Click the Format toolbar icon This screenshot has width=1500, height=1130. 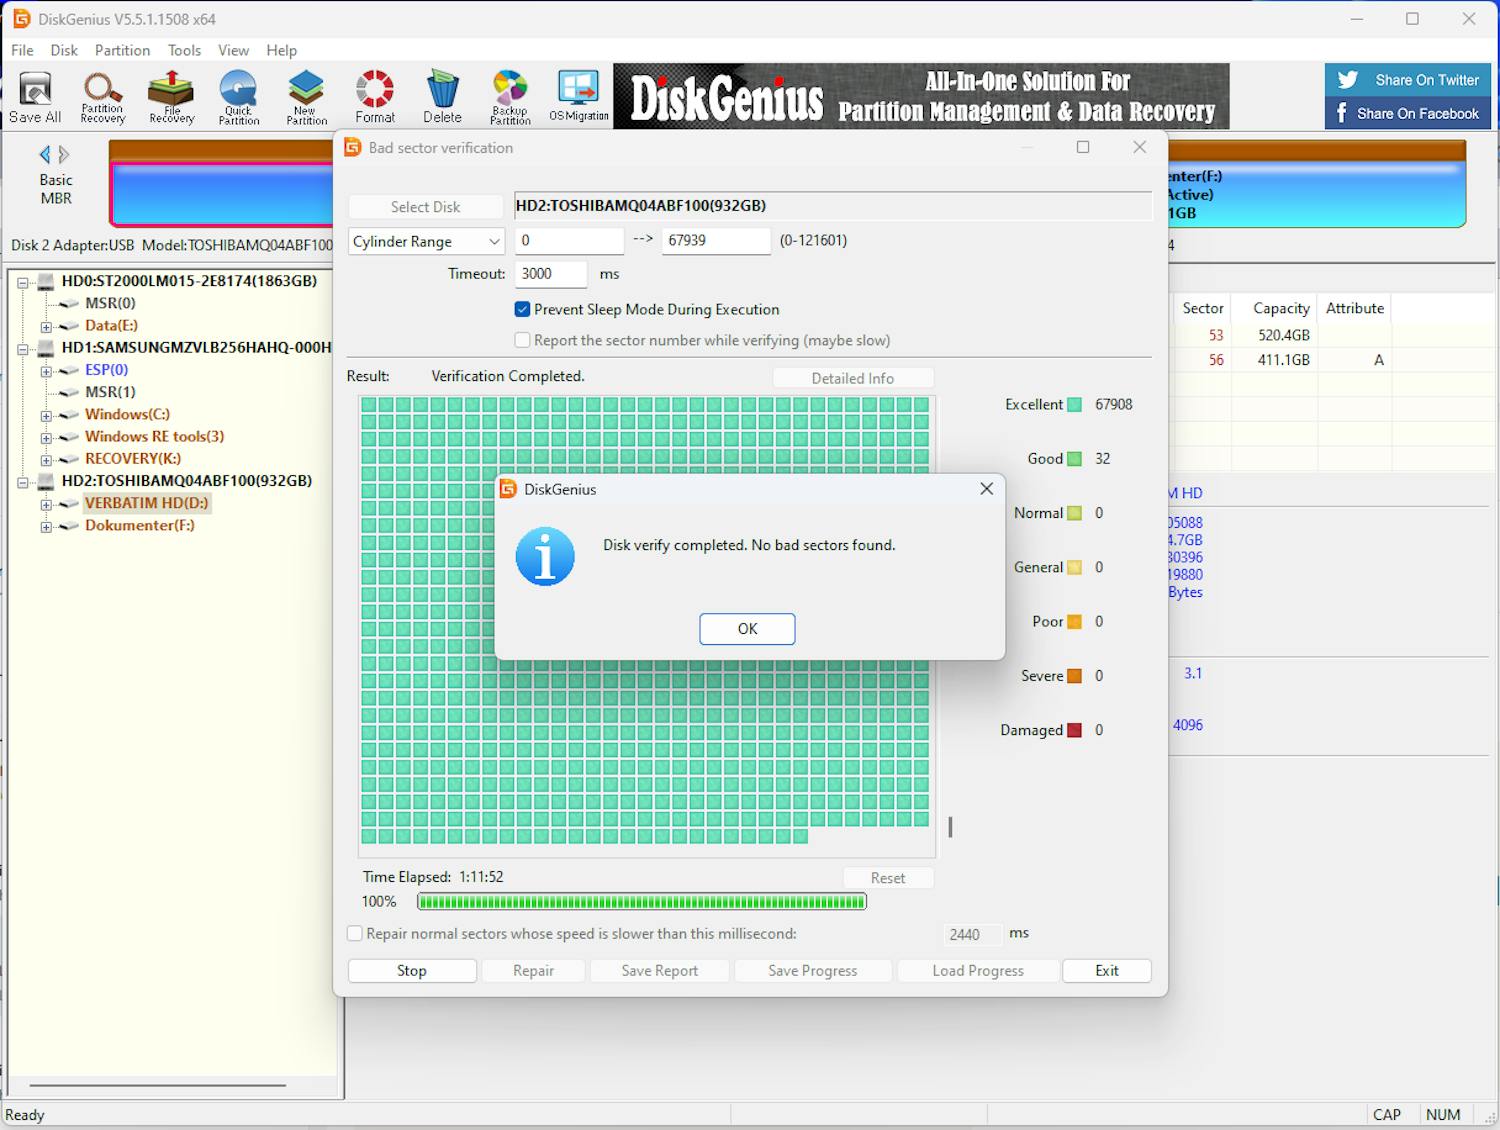coord(375,97)
